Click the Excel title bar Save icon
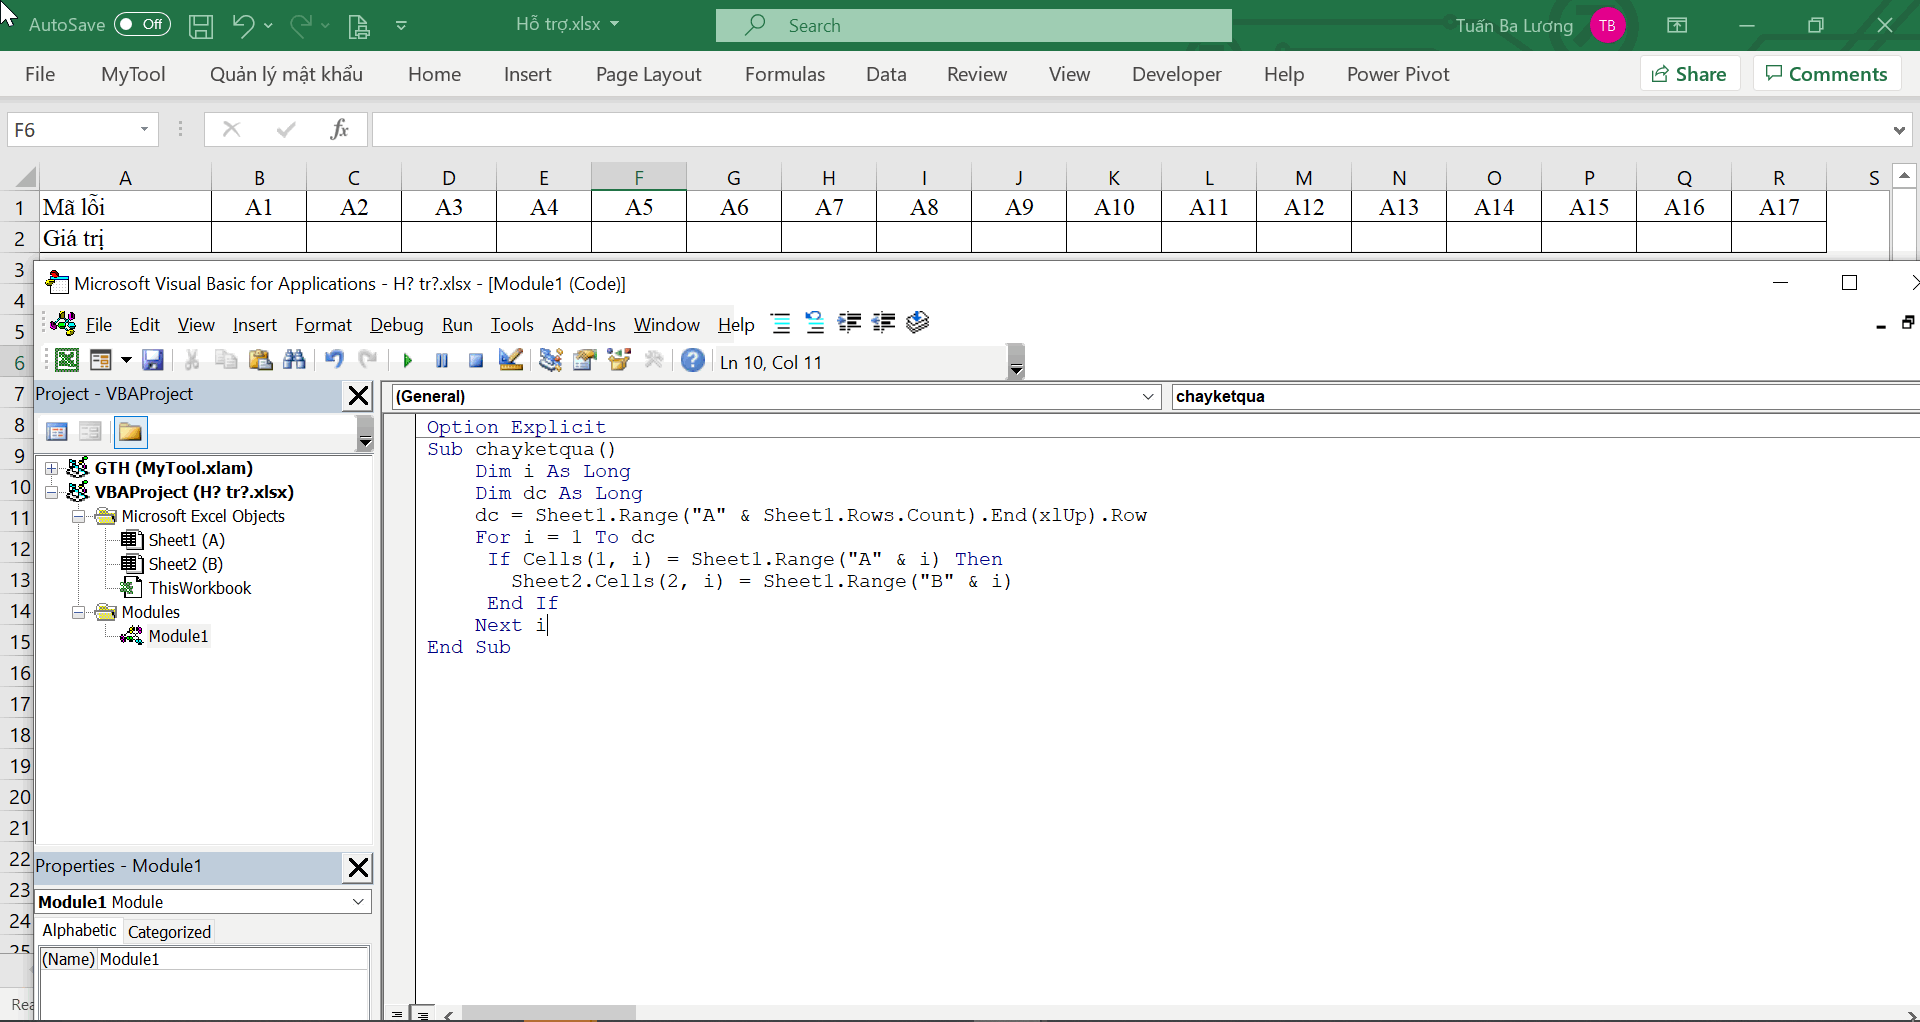Screen dimensions: 1920x1022 click(201, 26)
